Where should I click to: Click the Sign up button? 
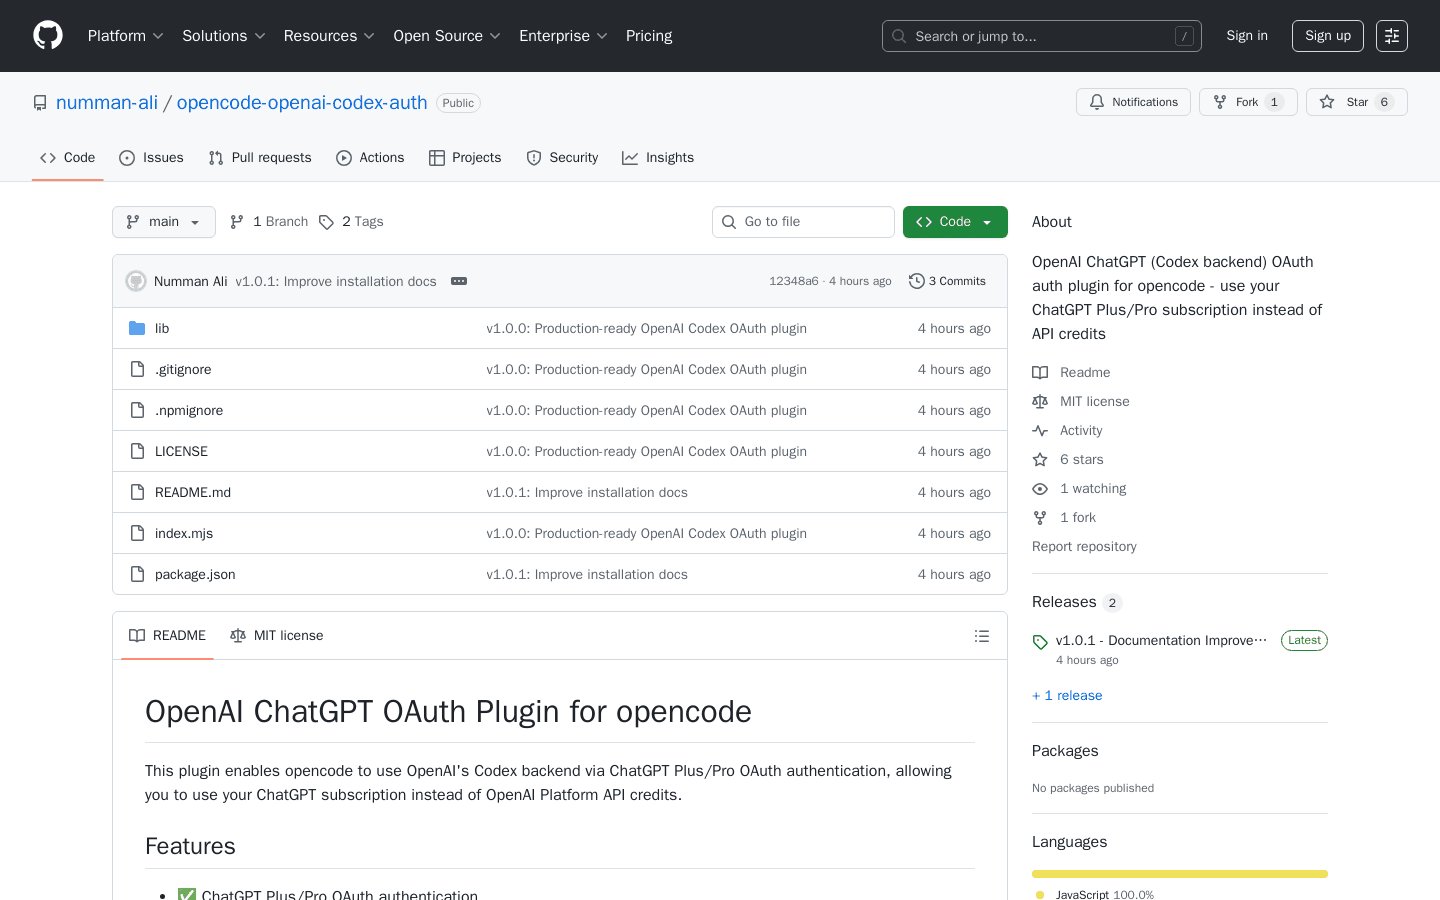(x=1327, y=35)
